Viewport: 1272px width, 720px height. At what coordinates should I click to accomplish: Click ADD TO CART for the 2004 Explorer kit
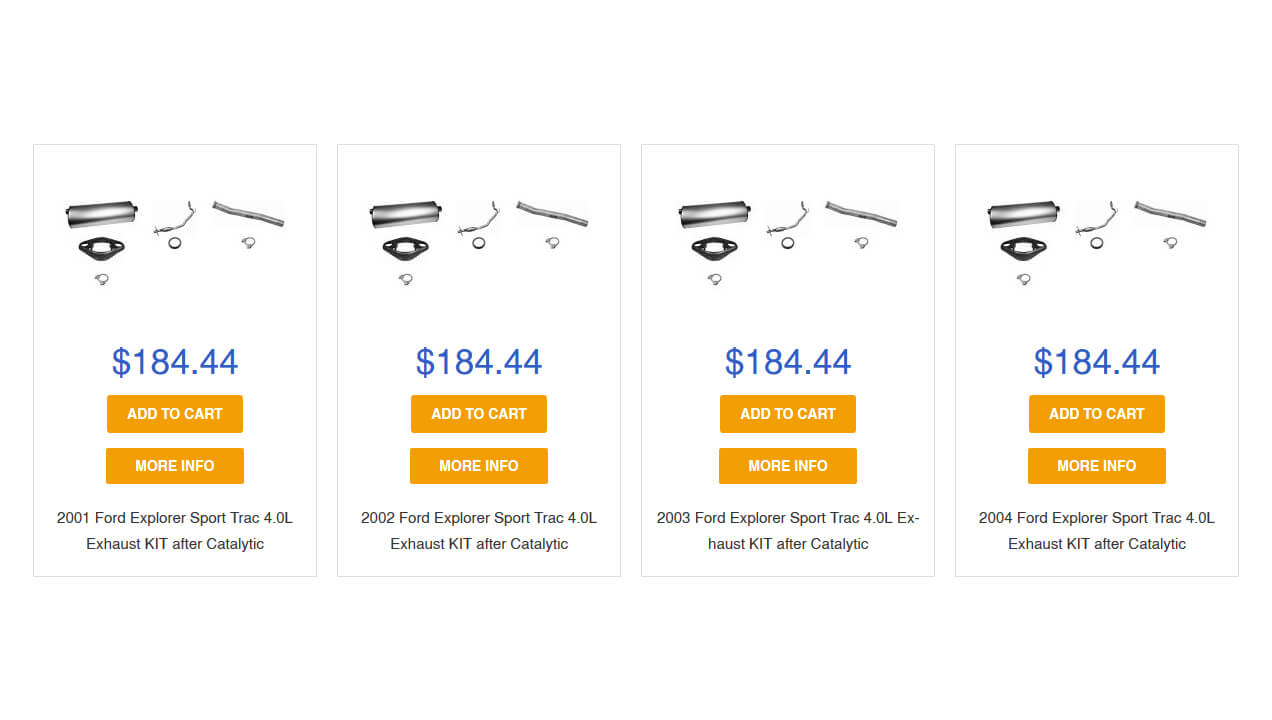(1096, 413)
